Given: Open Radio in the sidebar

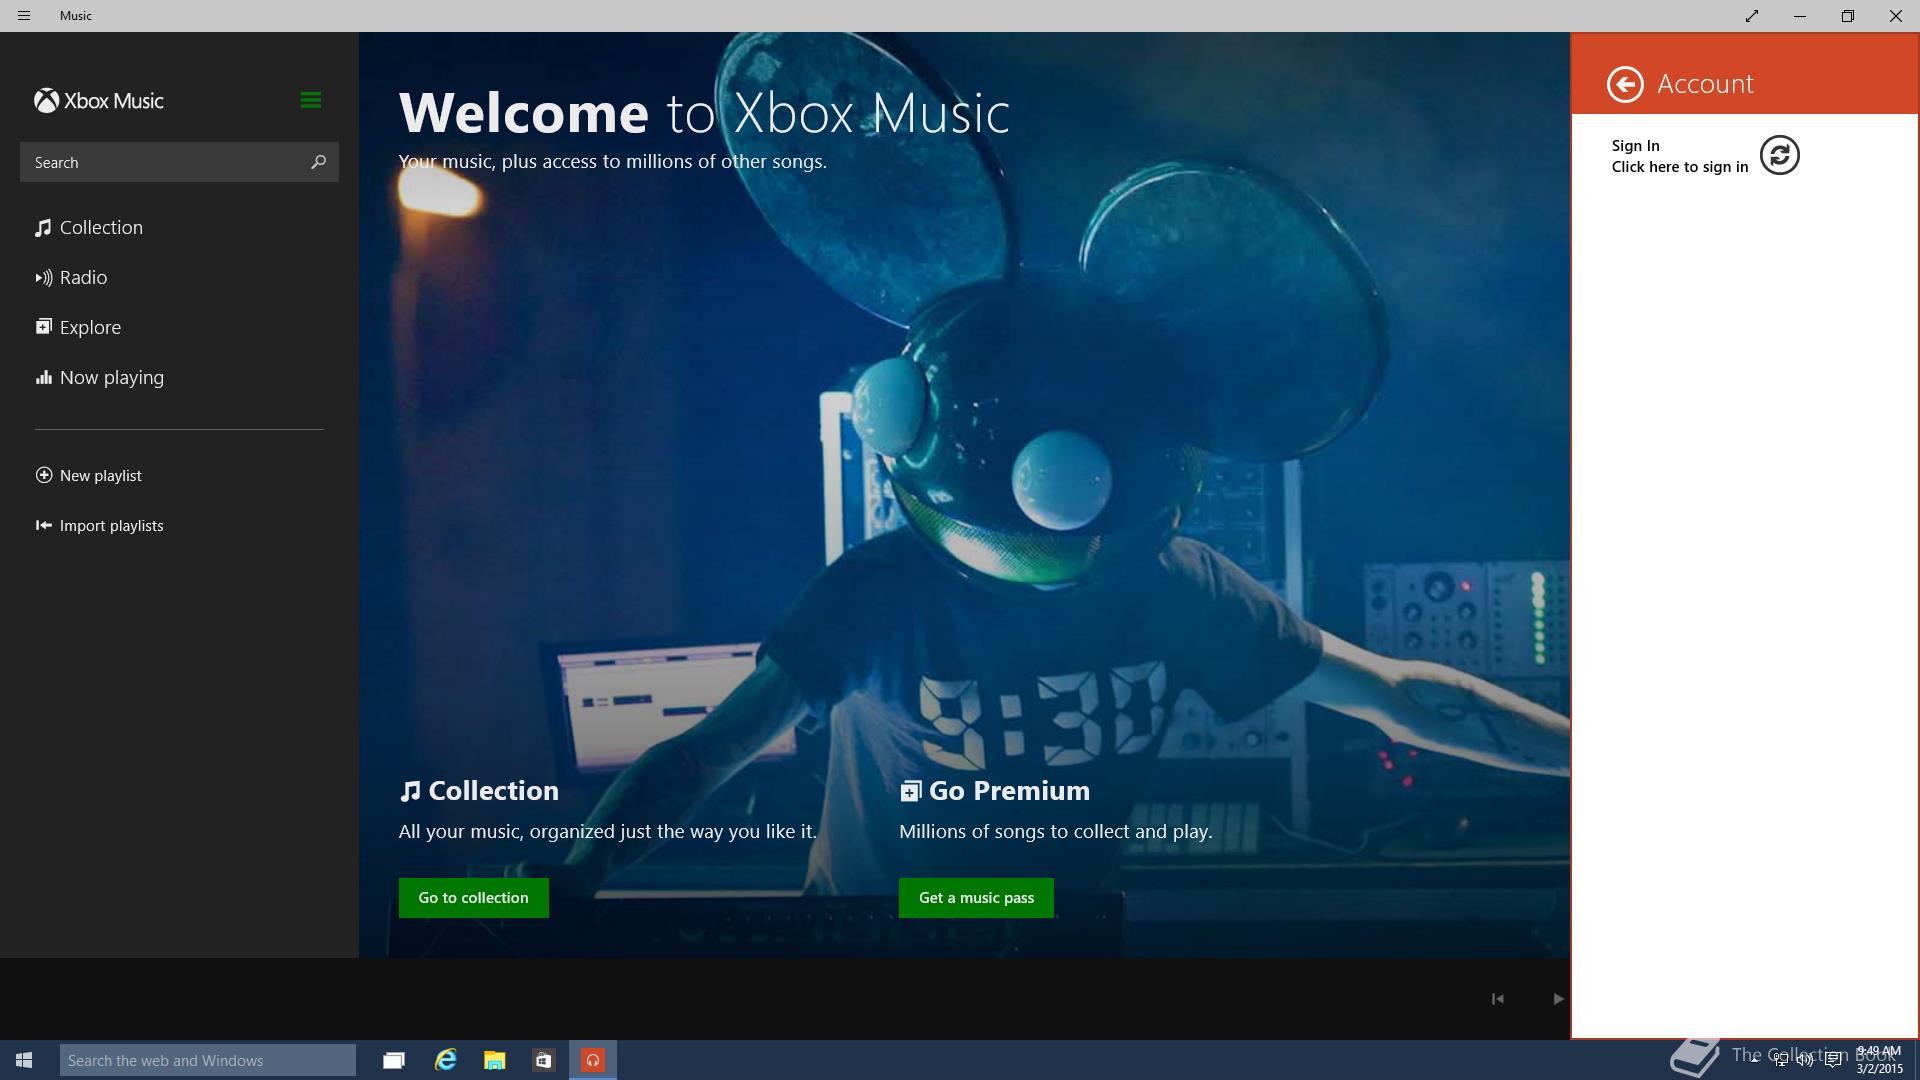Looking at the screenshot, I should [x=71, y=278].
